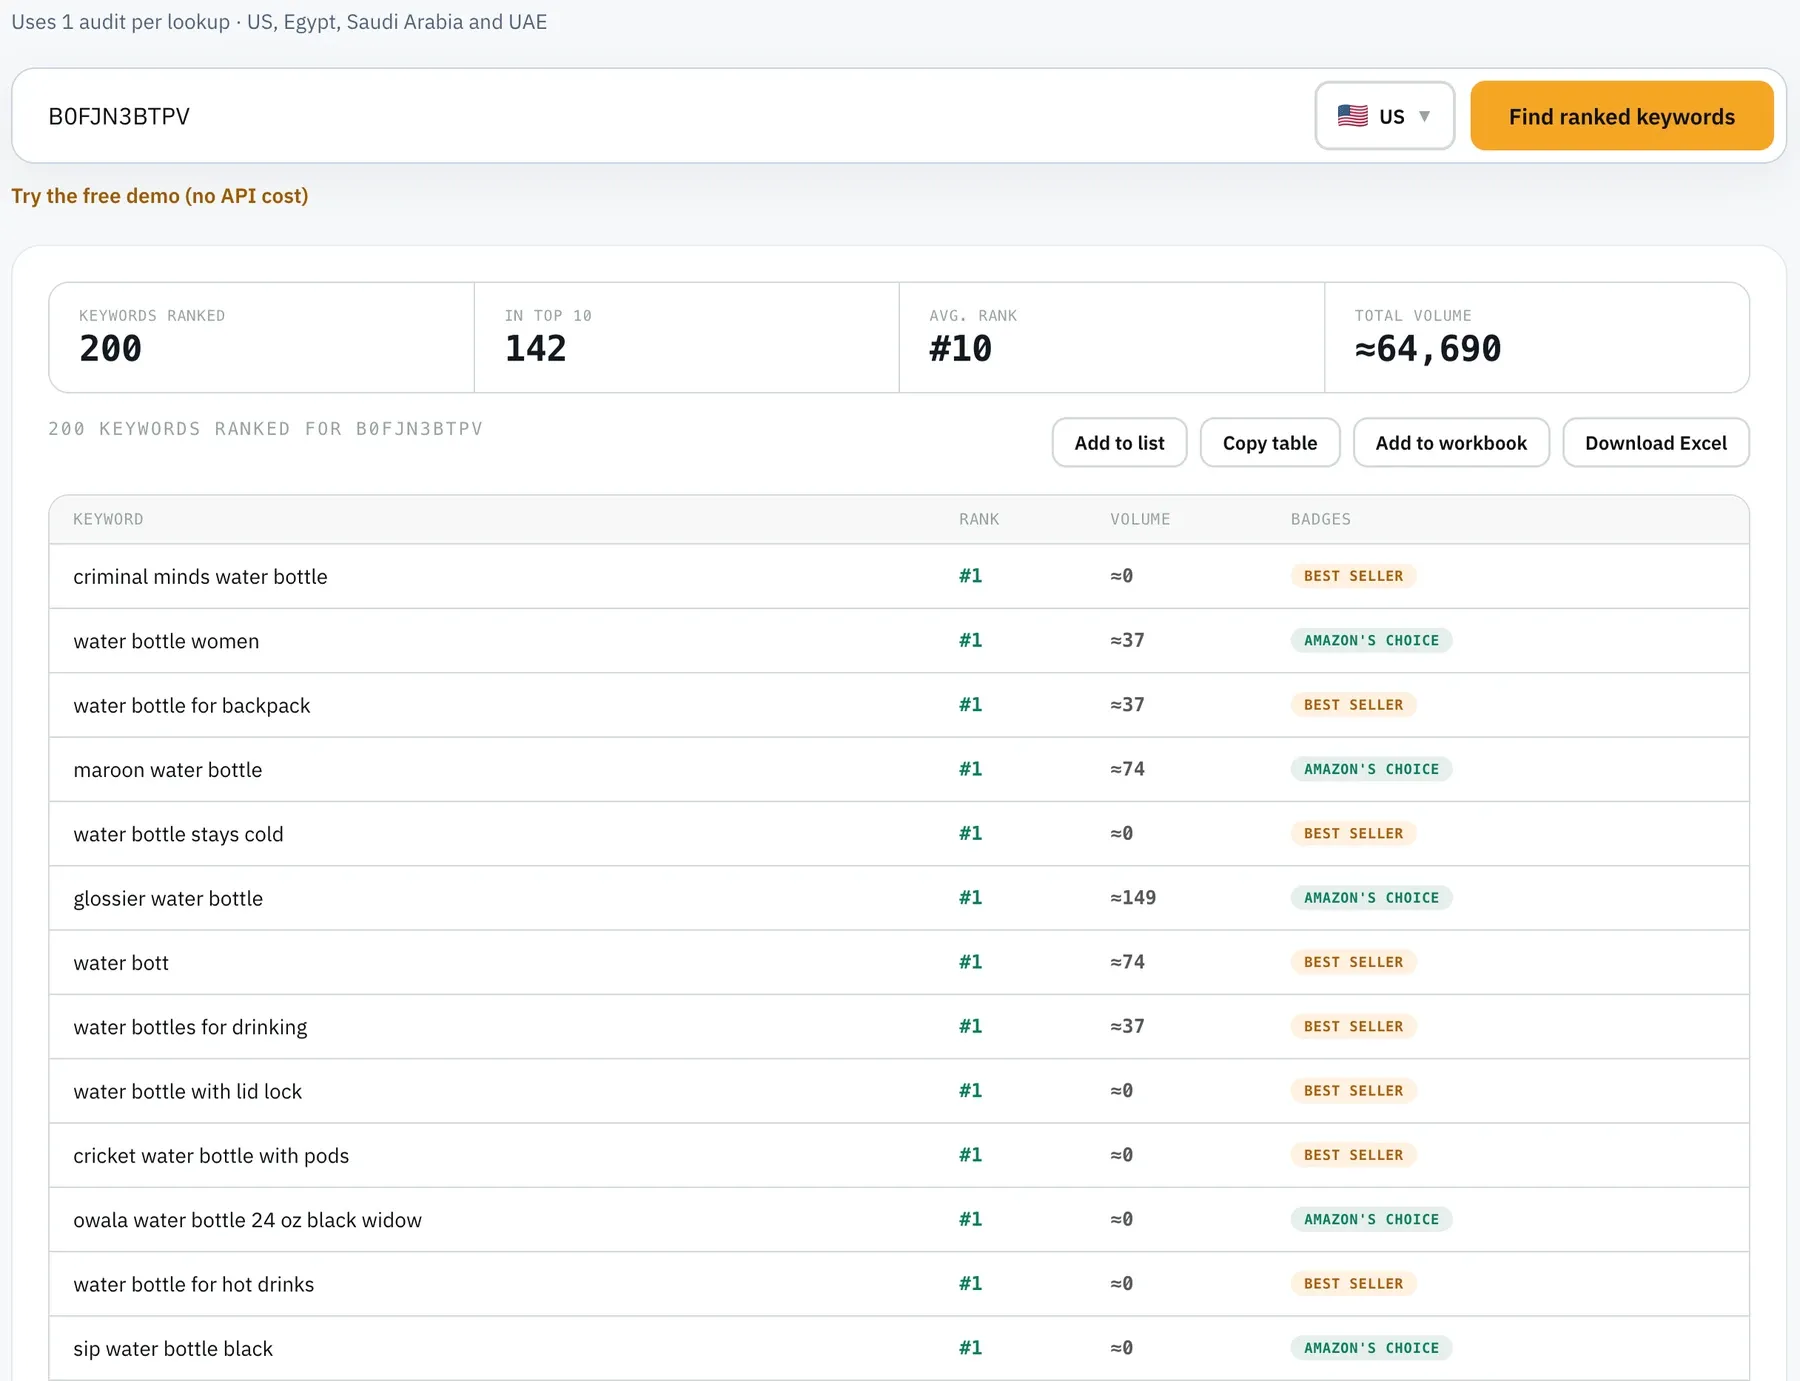This screenshot has height=1381, width=1800.
Task: Click the Best Seller badge for criminal minds water bottle
Action: pyautogui.click(x=1353, y=576)
